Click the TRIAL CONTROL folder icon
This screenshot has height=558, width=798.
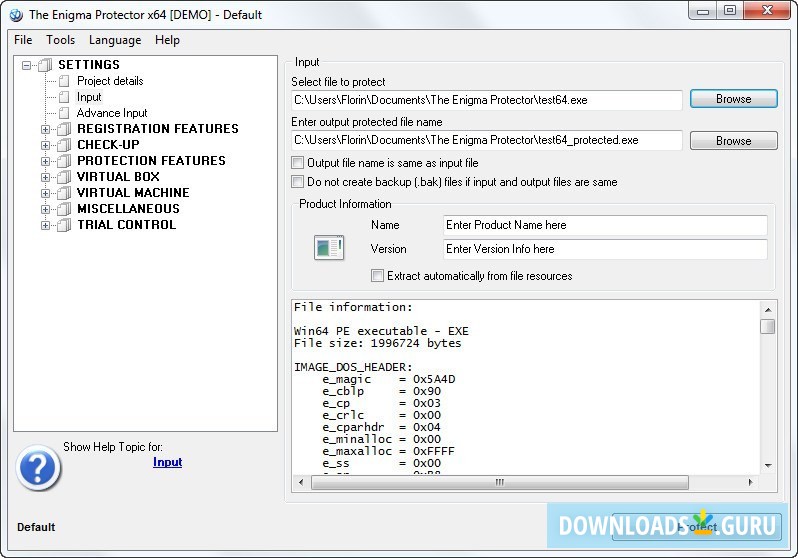pos(64,225)
